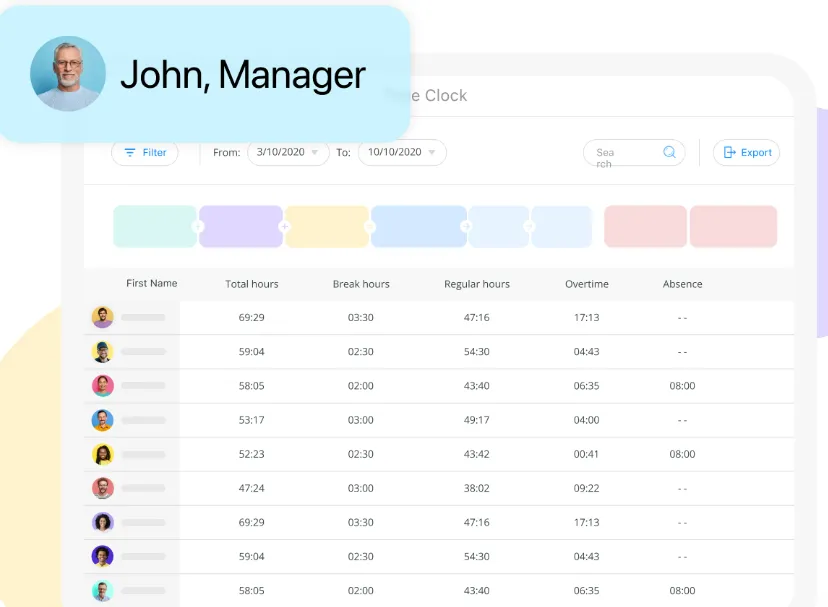This screenshot has width=828, height=607.
Task: Sort by Total hours column header
Action: click(251, 284)
